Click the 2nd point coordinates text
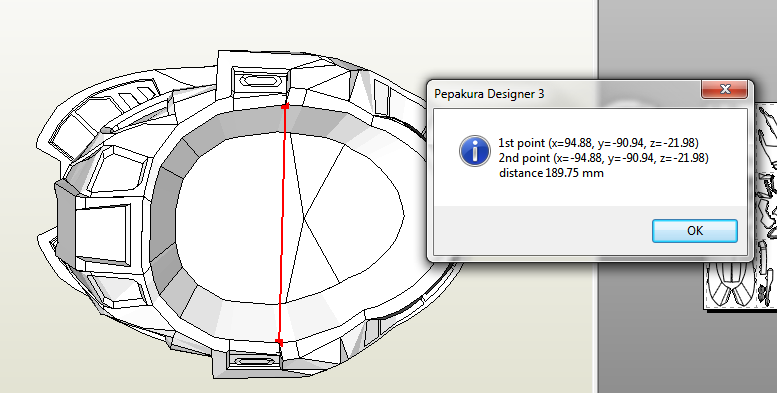777x393 pixels. (x=603, y=158)
